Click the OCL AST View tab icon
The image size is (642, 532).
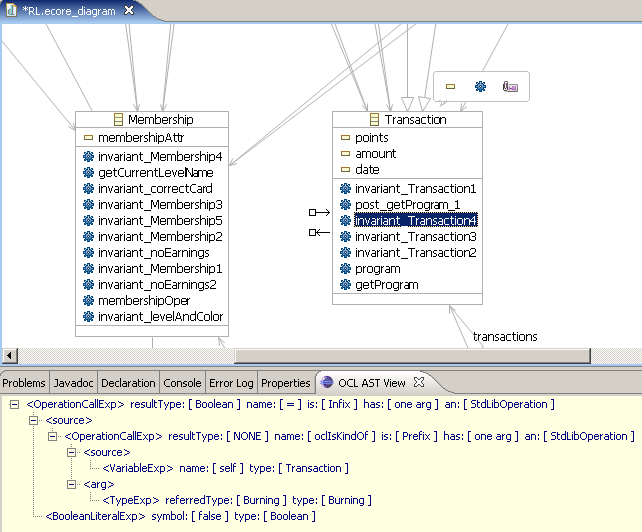(327, 382)
